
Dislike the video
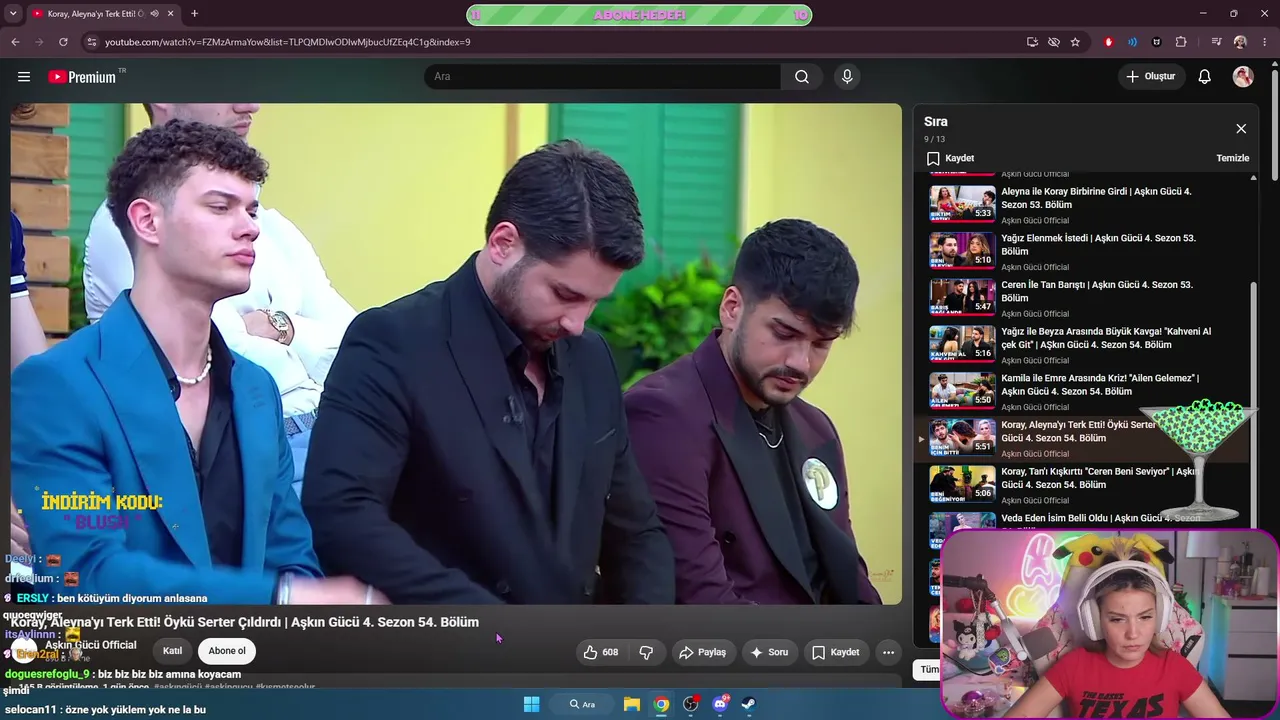coord(646,652)
